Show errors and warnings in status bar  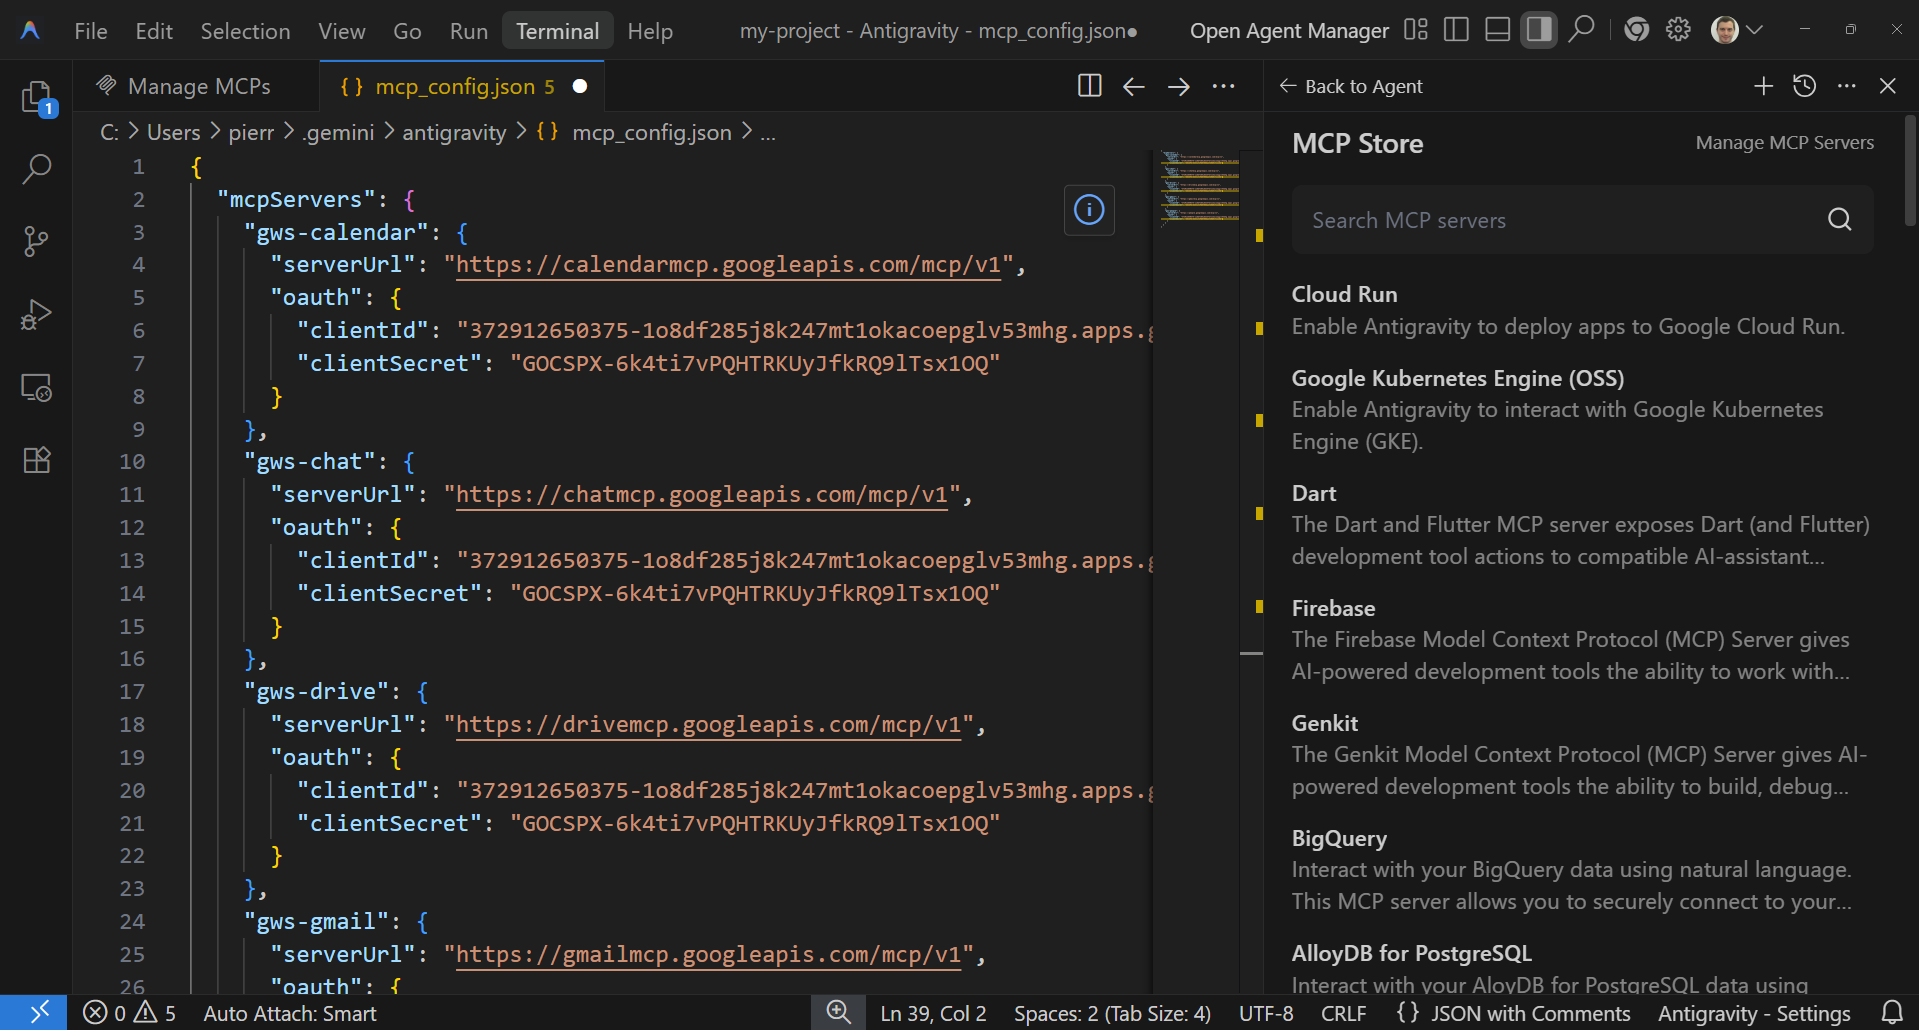coord(130,1013)
